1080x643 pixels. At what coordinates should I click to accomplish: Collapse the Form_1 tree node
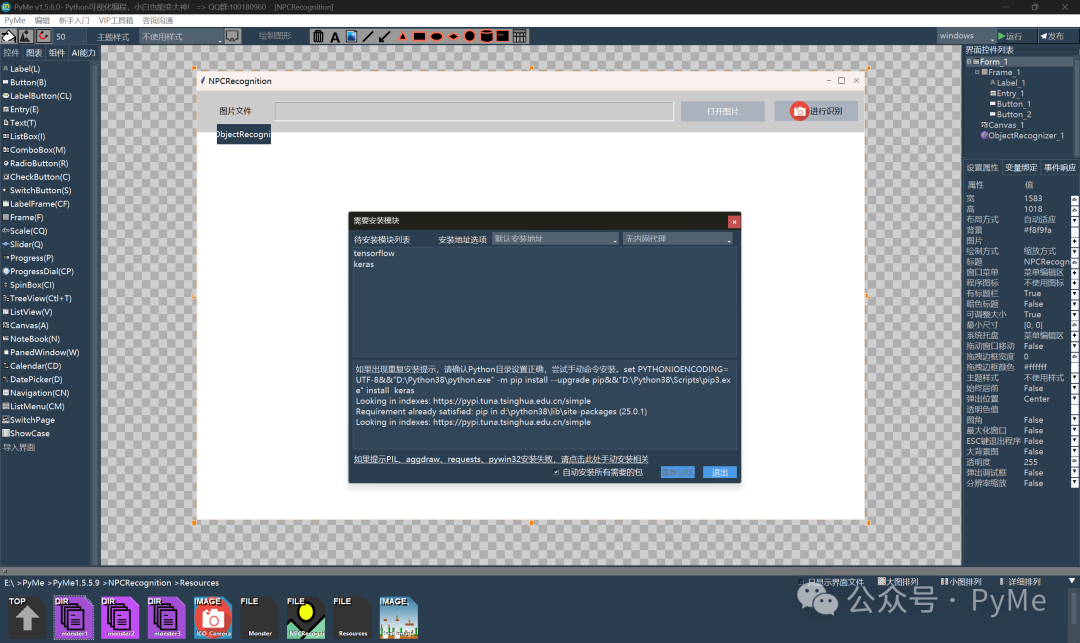click(x=969, y=61)
